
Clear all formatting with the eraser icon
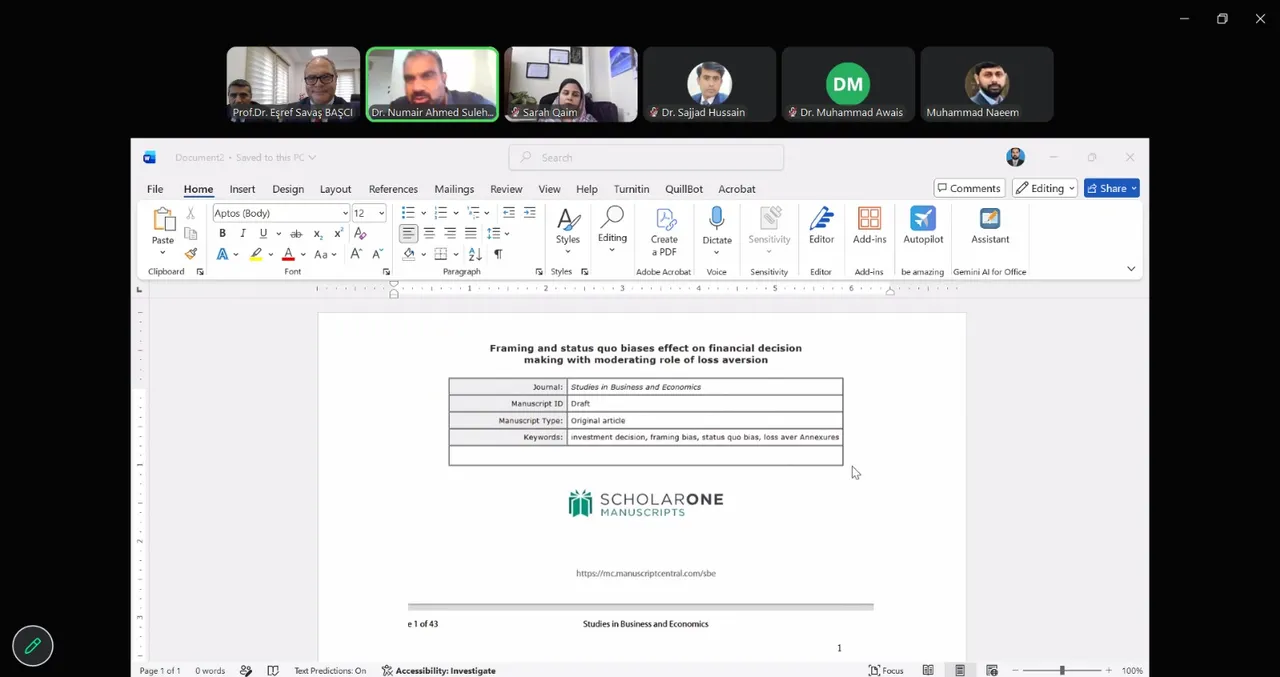[360, 234]
